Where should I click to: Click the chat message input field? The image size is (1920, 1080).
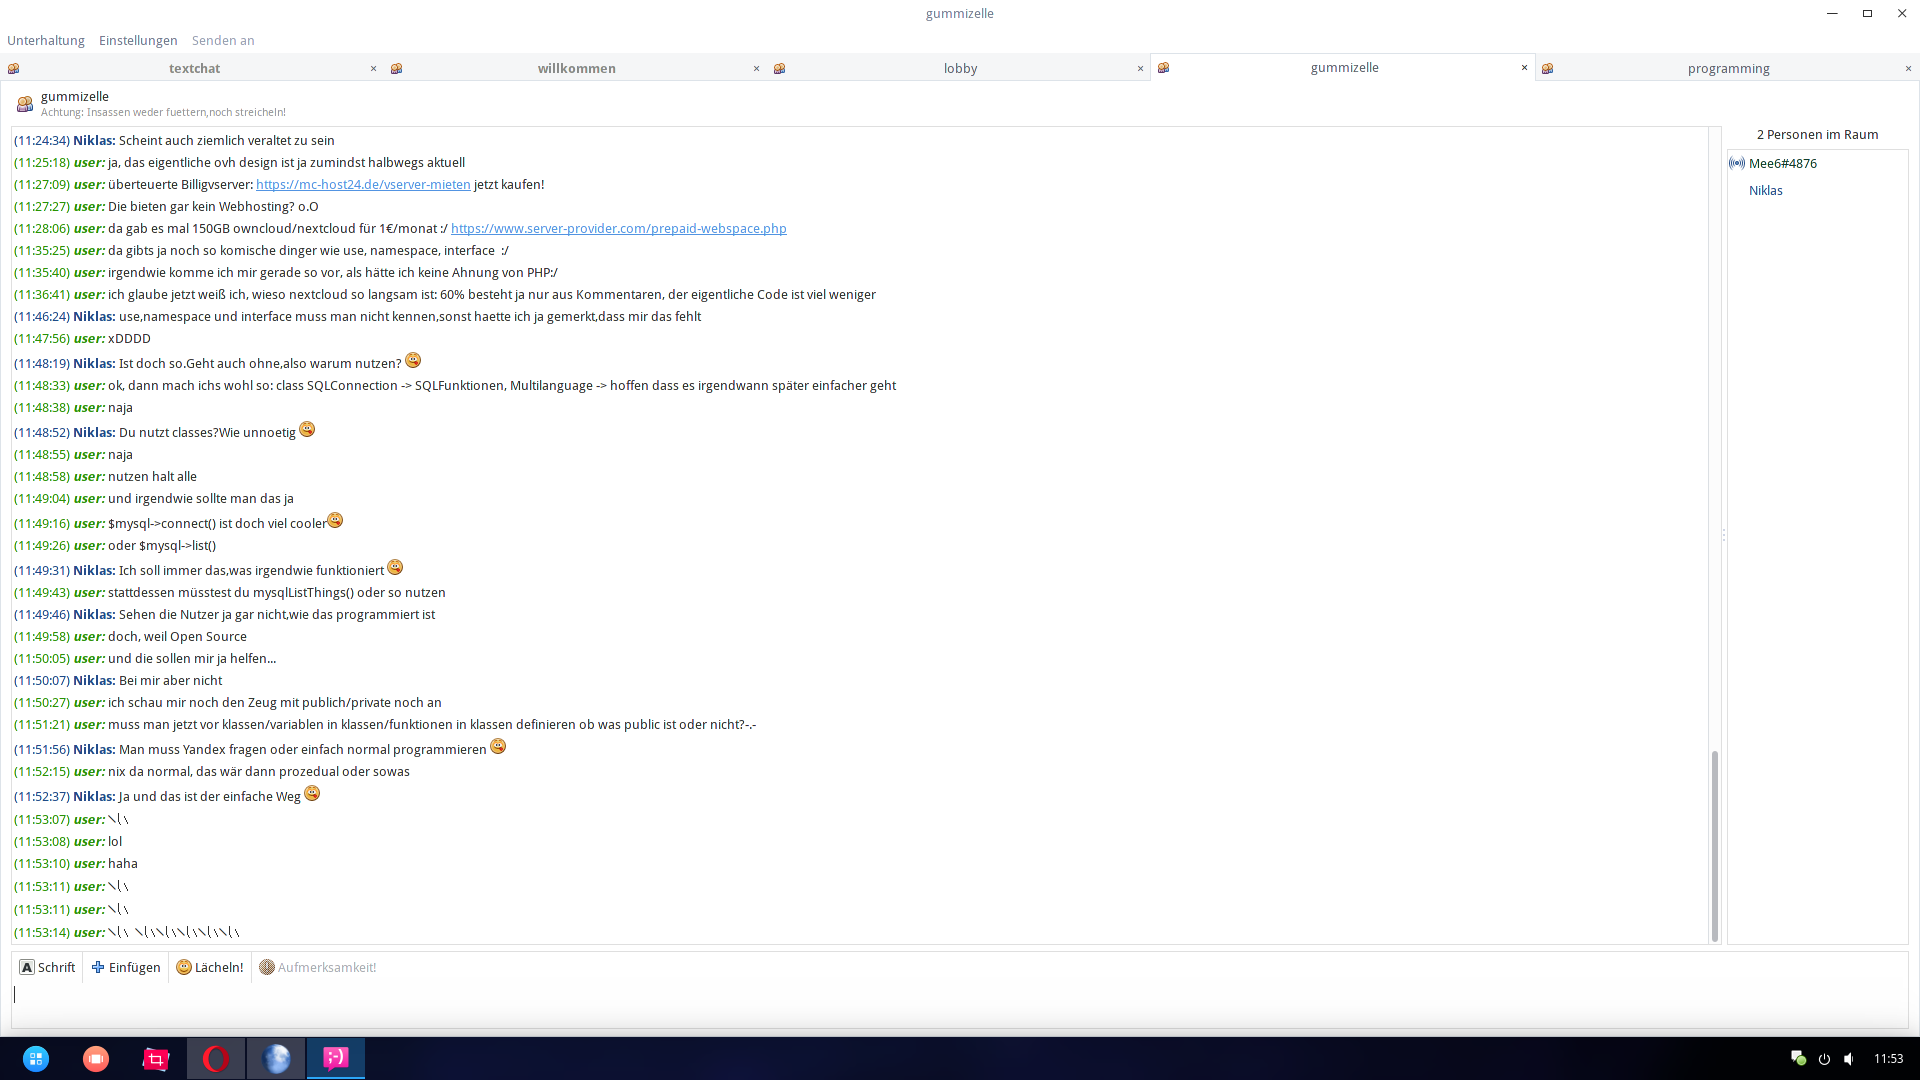pos(960,994)
